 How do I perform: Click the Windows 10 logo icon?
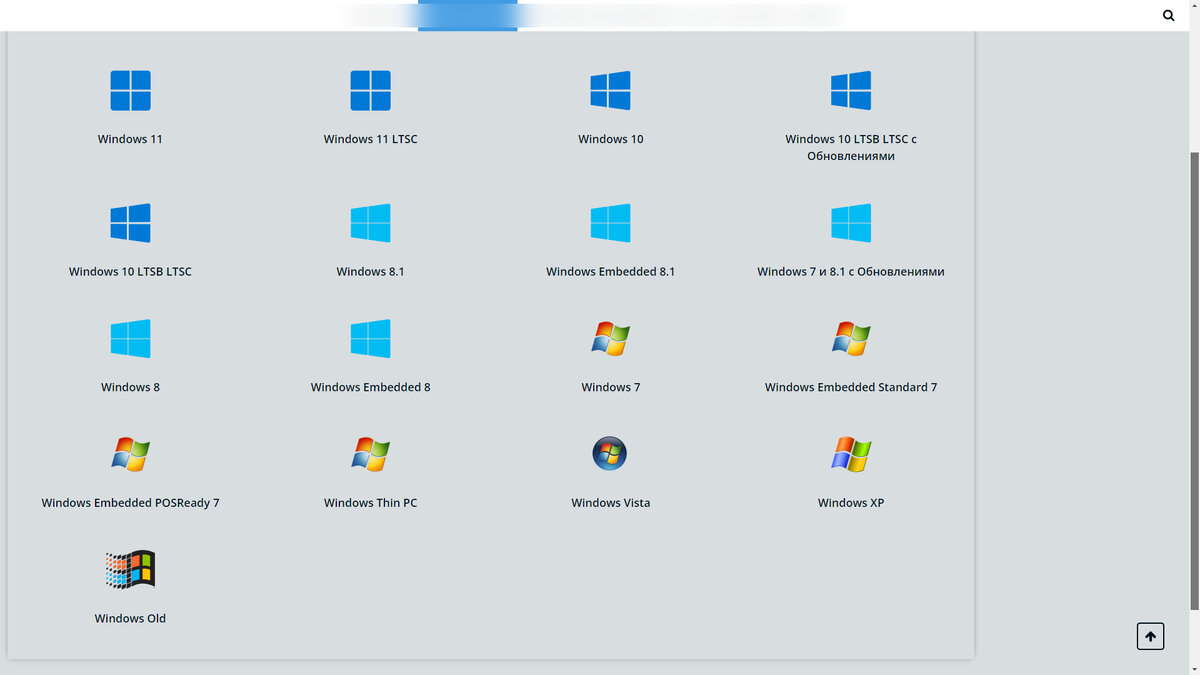pos(610,90)
